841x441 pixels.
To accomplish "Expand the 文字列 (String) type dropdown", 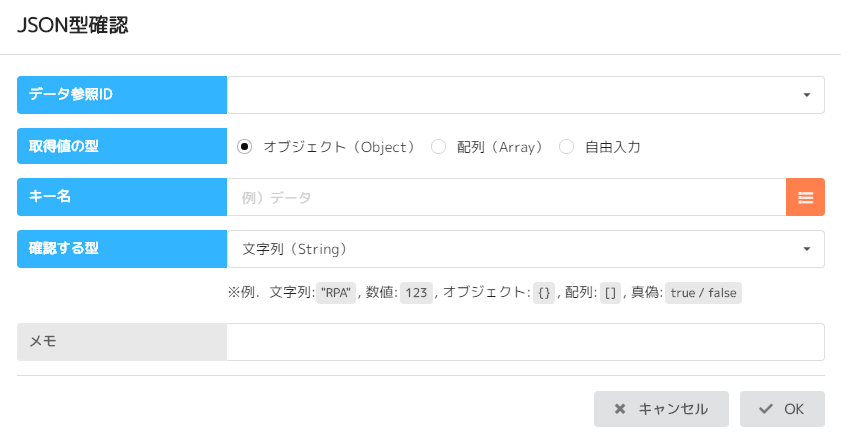I will (526, 250).
